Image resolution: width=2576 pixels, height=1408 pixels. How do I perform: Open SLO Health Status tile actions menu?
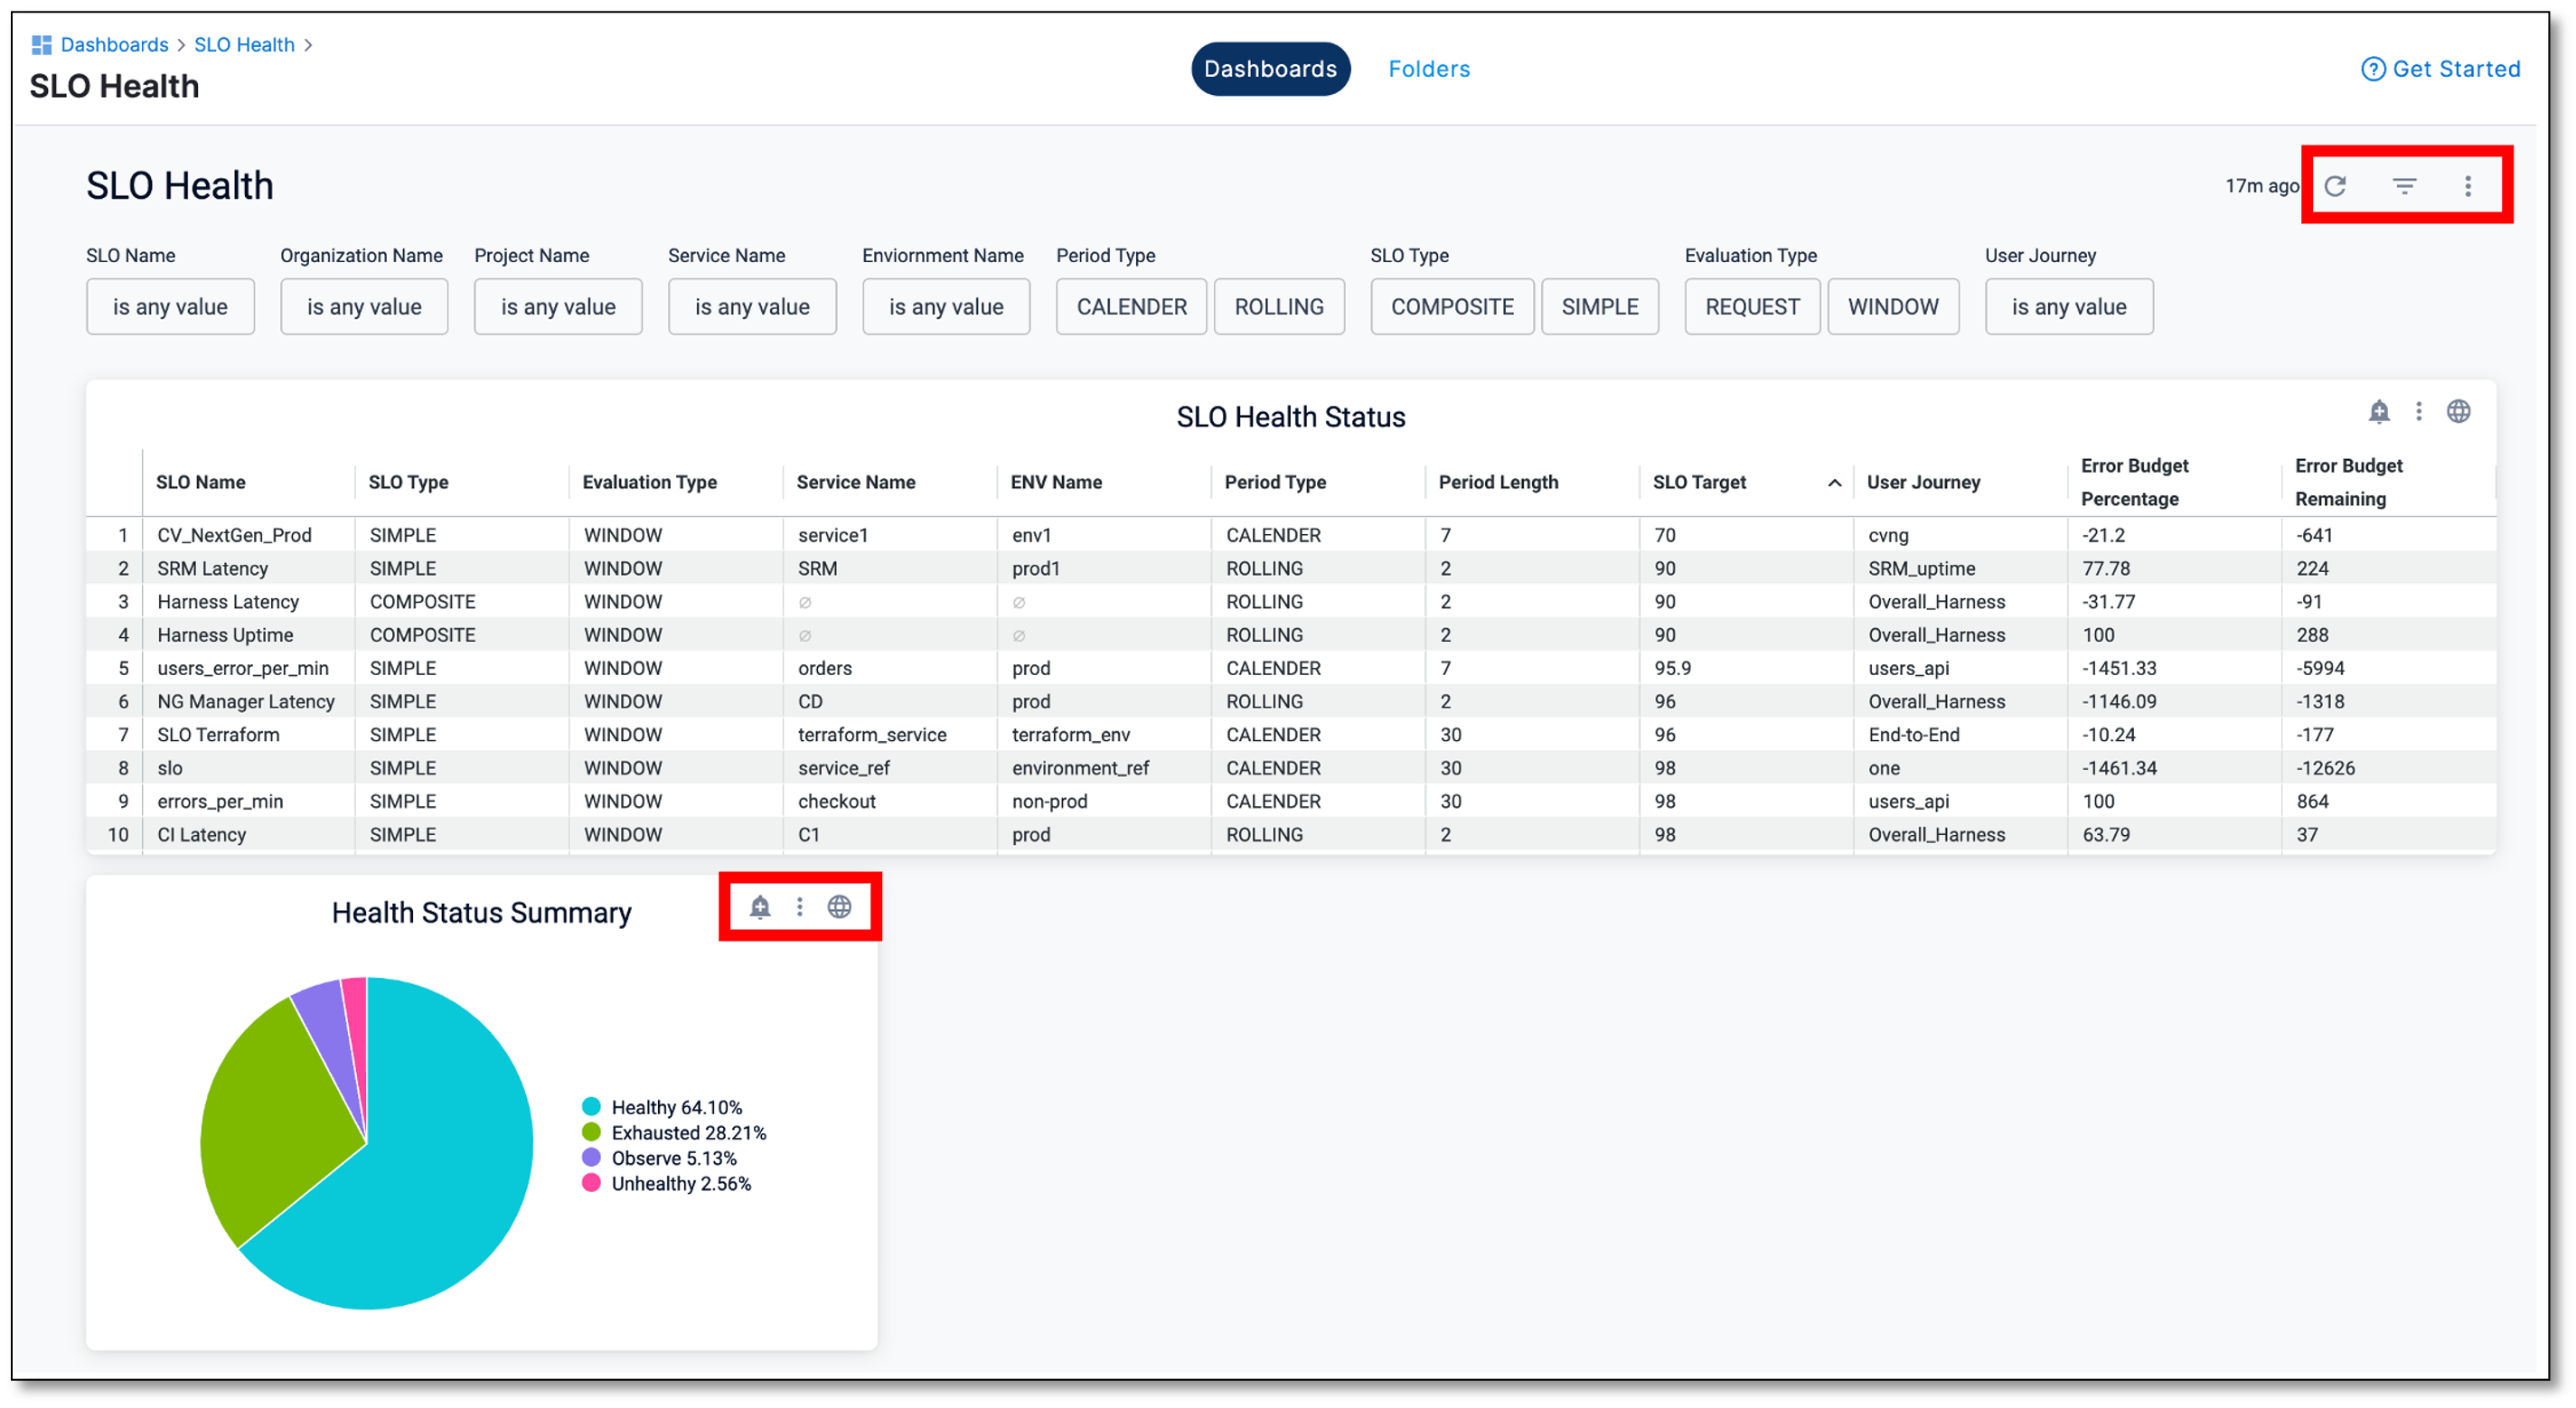(x=2418, y=411)
